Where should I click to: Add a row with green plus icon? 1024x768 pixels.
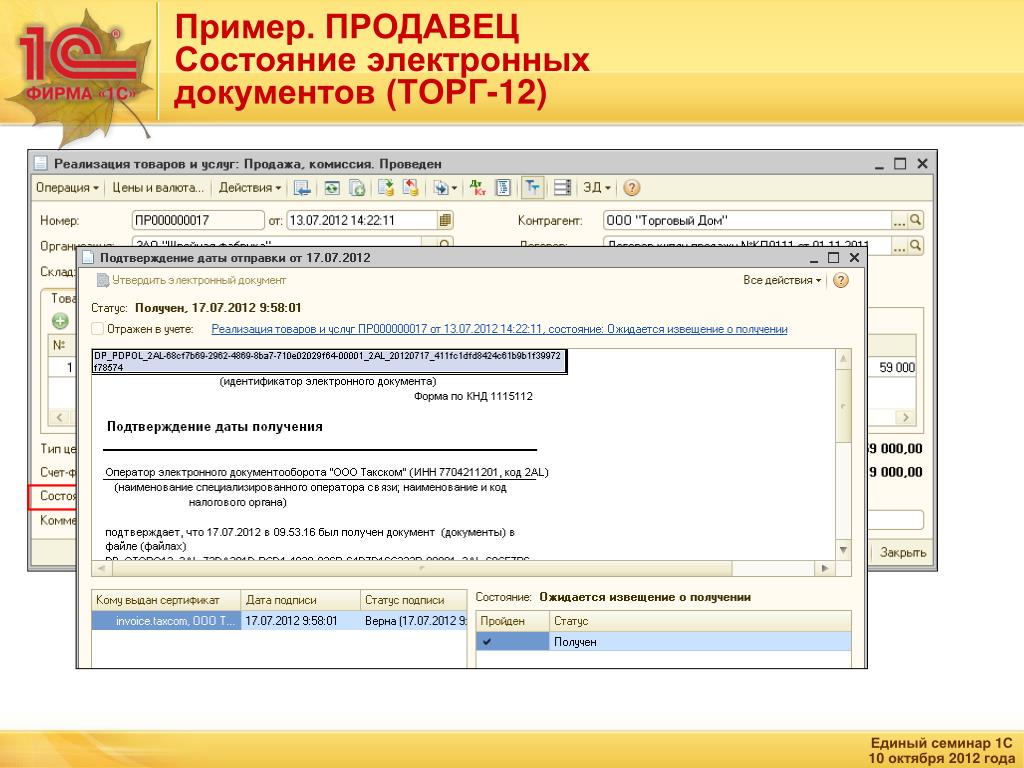(x=60, y=321)
